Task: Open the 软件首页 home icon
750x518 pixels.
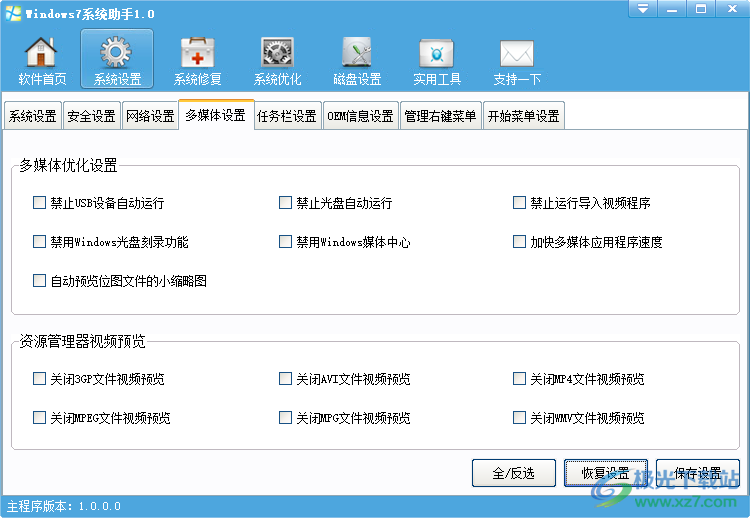Action: (41, 59)
